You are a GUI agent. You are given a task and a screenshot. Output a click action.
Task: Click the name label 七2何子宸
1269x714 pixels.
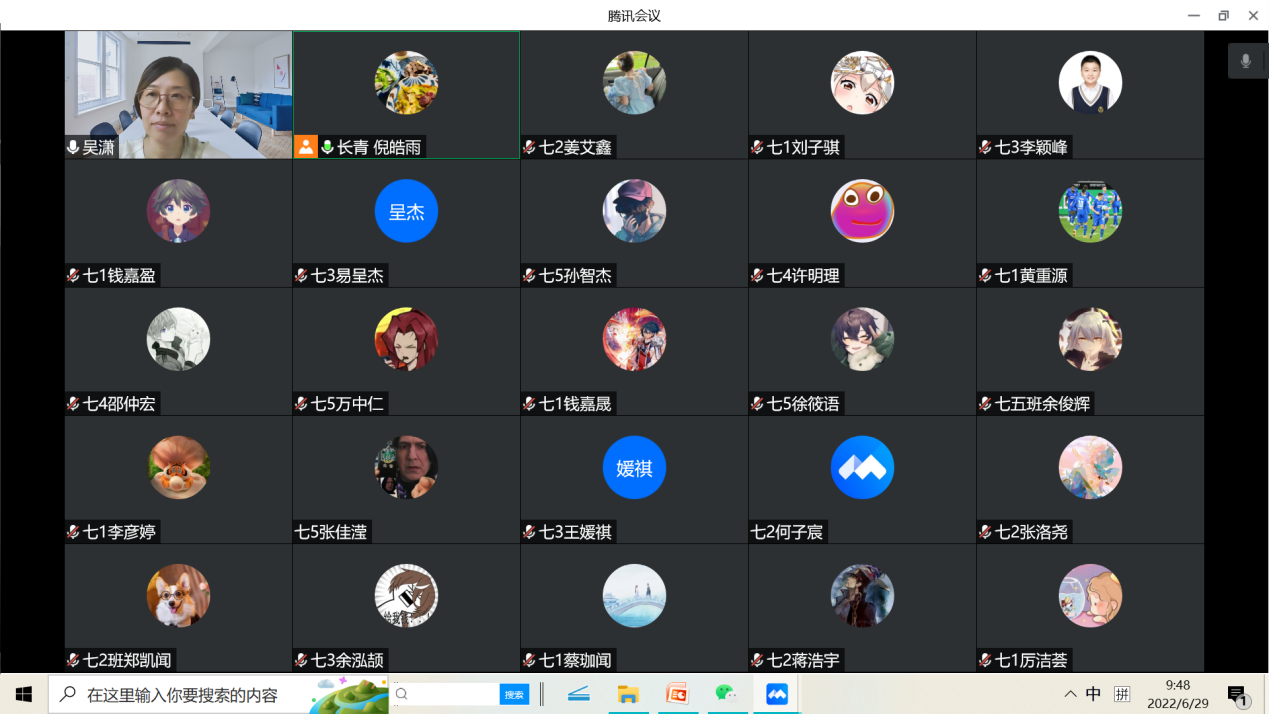pyautogui.click(x=787, y=531)
